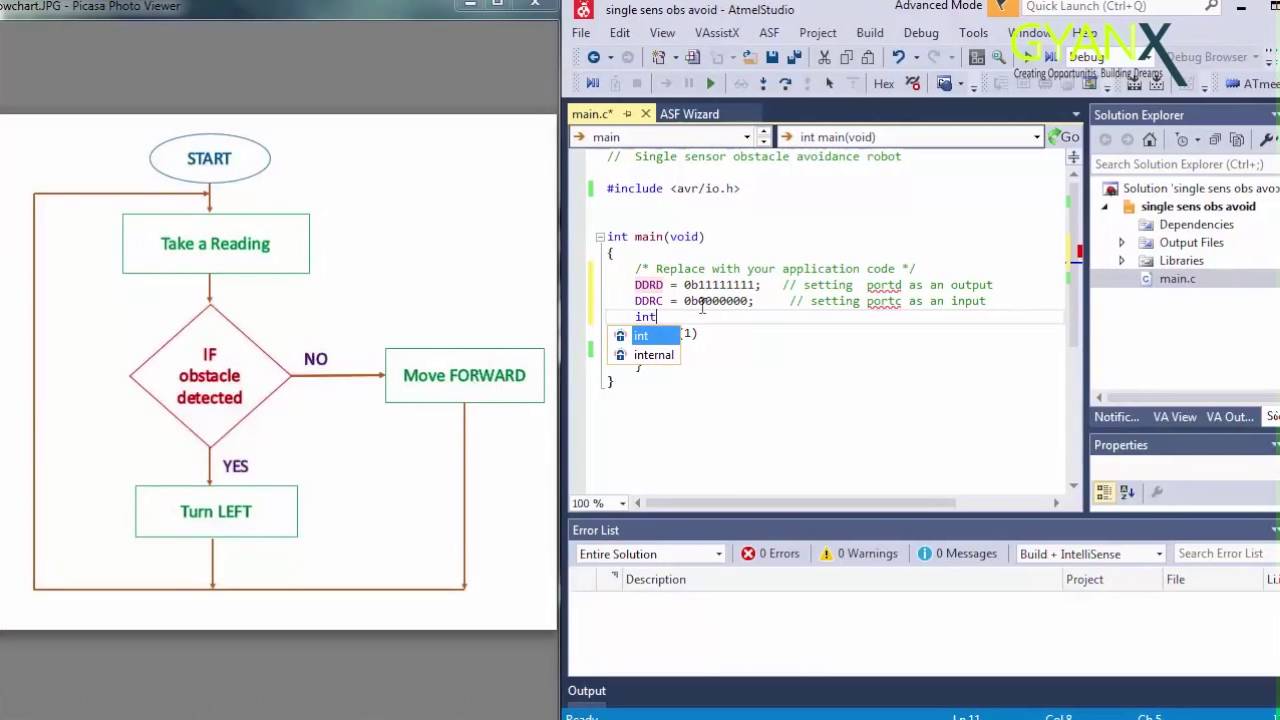Click the editor horizontal scrollbar
This screenshot has width=1280, height=720.
click(x=799, y=503)
